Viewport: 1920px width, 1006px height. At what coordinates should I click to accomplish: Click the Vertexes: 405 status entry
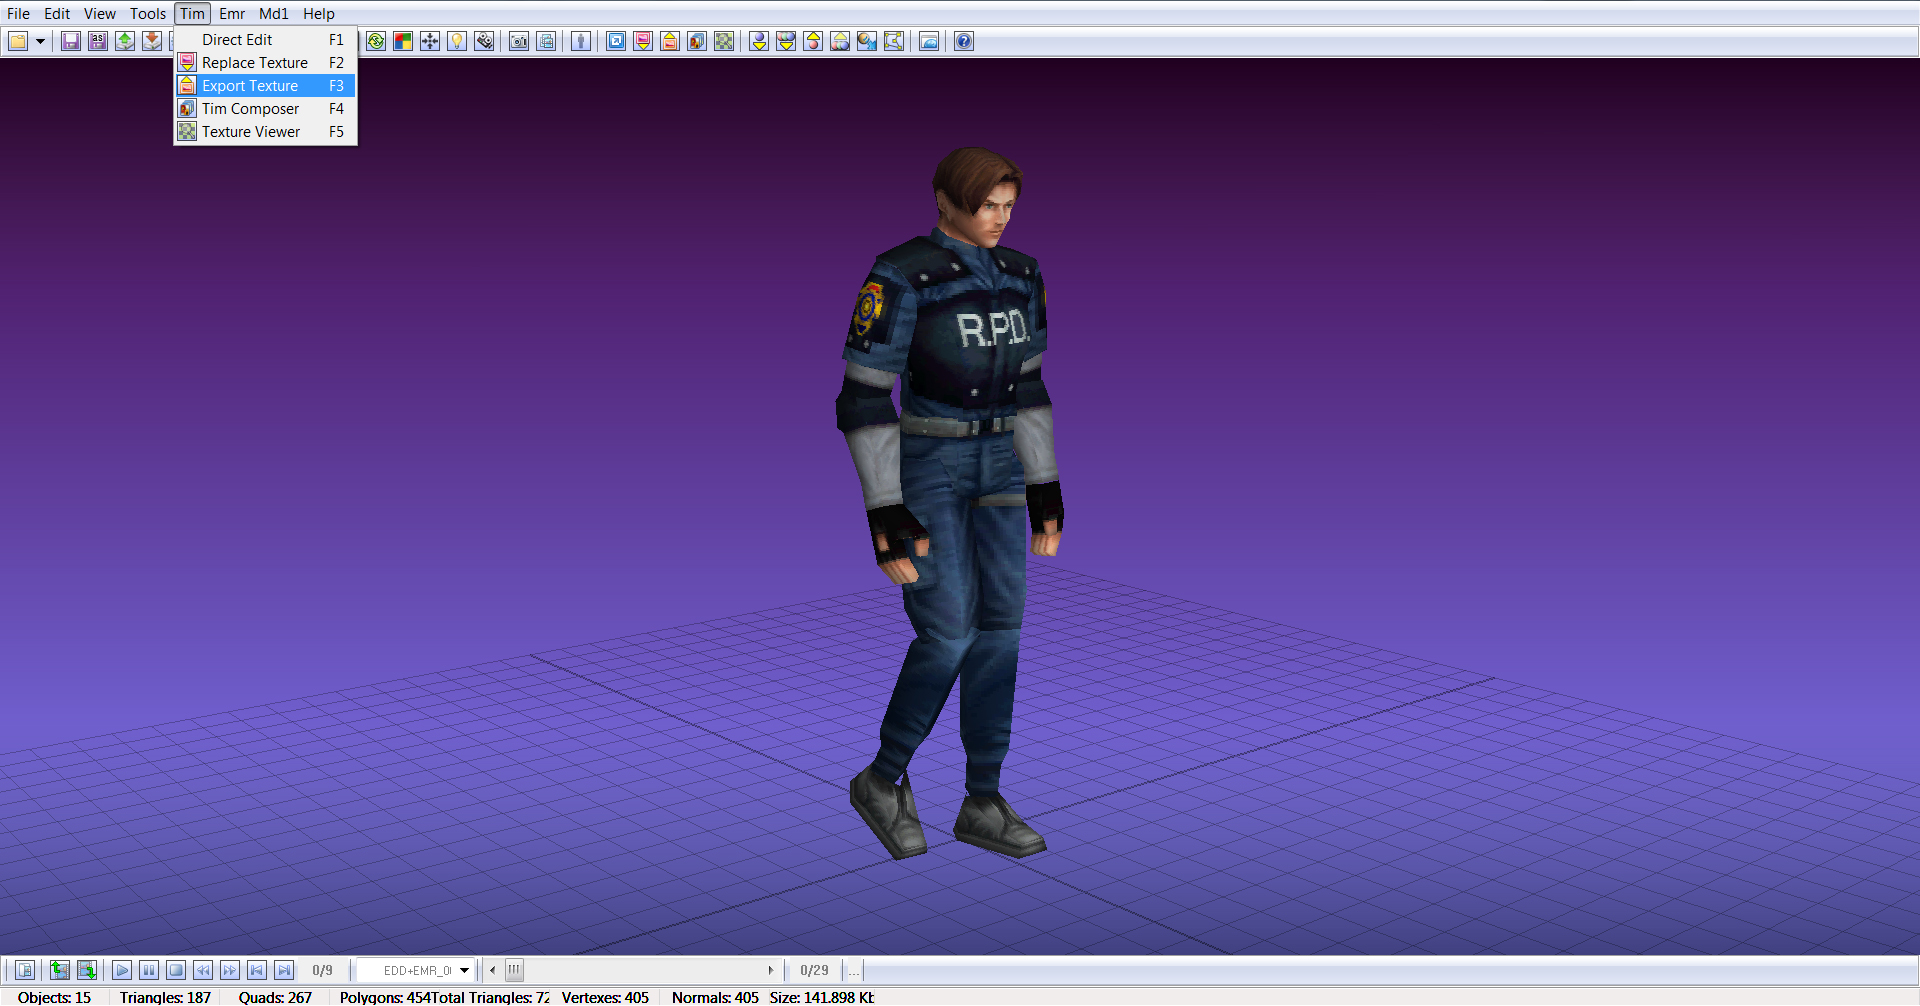tap(605, 997)
